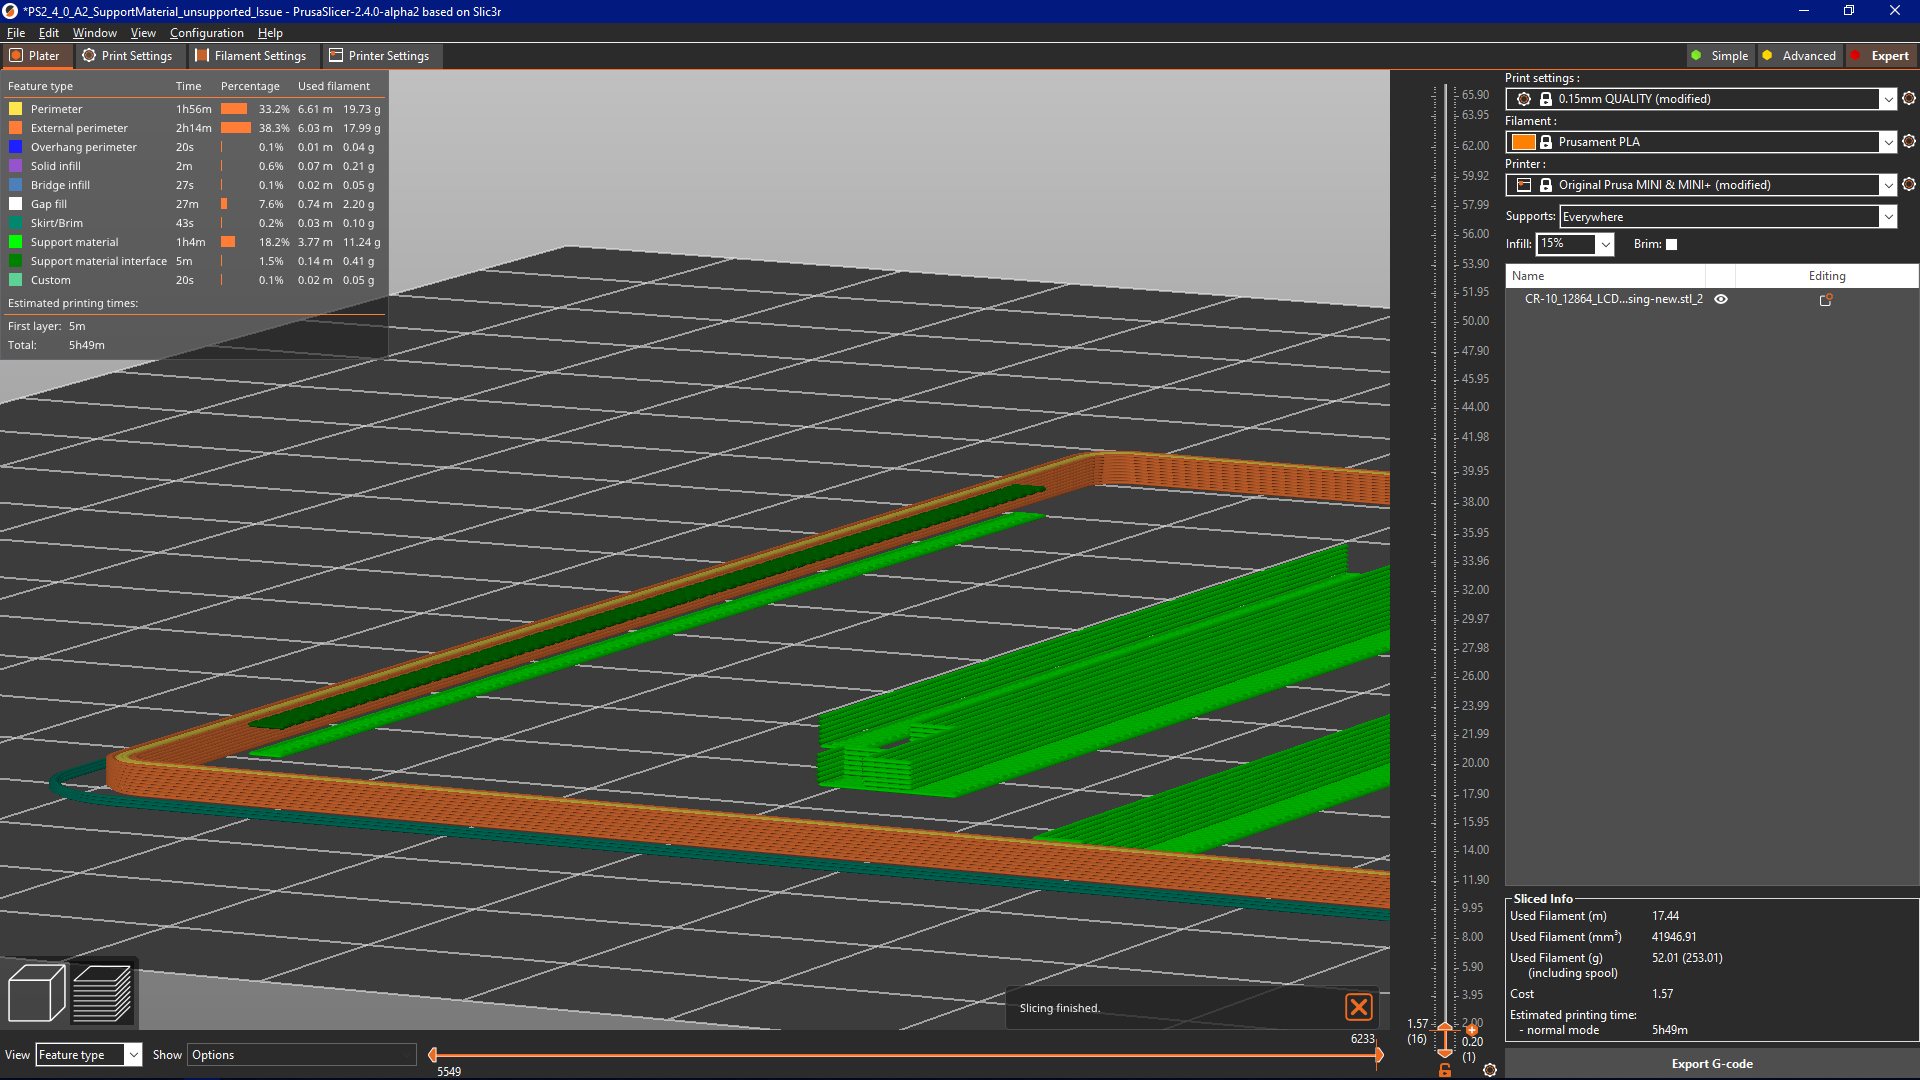
Task: Hide the CR-10 object using the eye toggle
Action: coord(1720,299)
